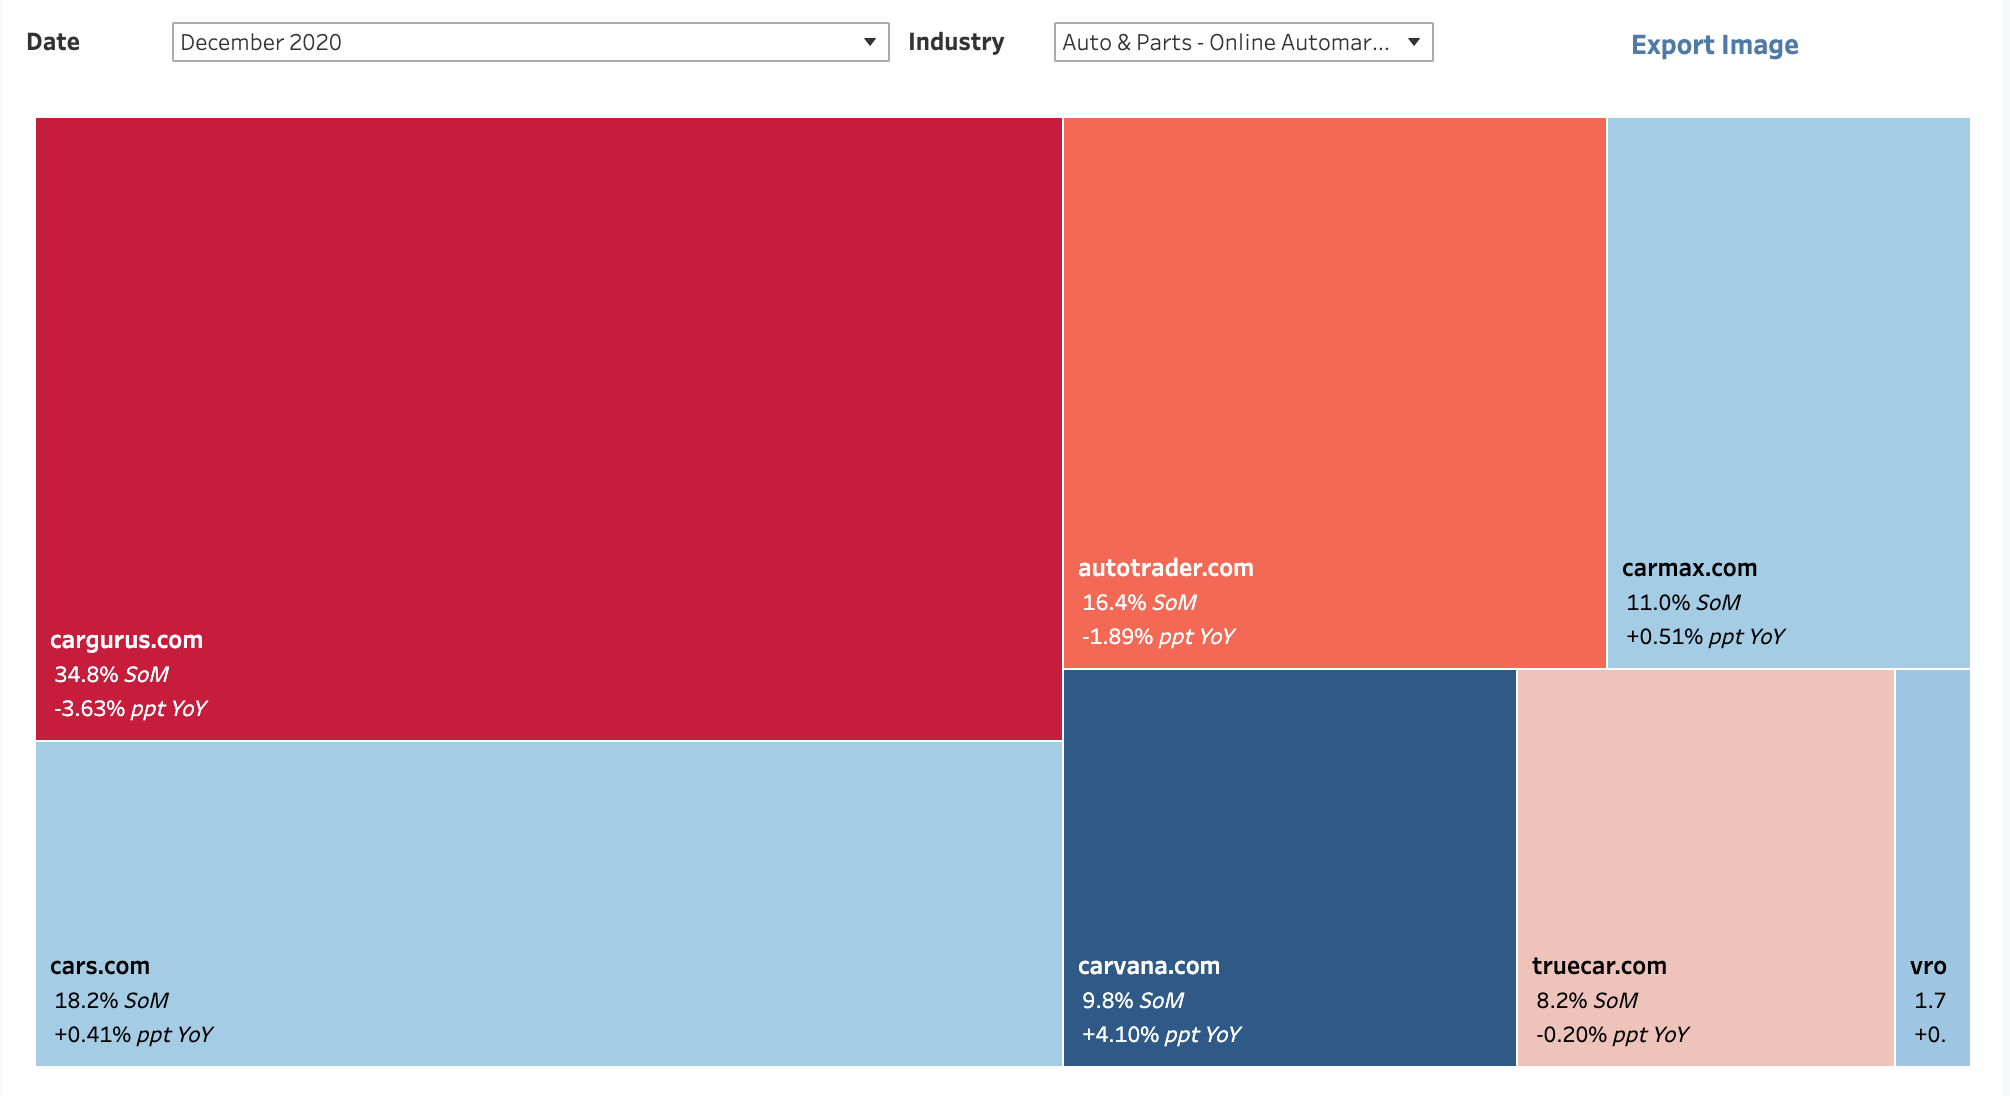Select the autotrader.com treemap tile
This screenshot has height=1096, width=2010.
click(1335, 393)
